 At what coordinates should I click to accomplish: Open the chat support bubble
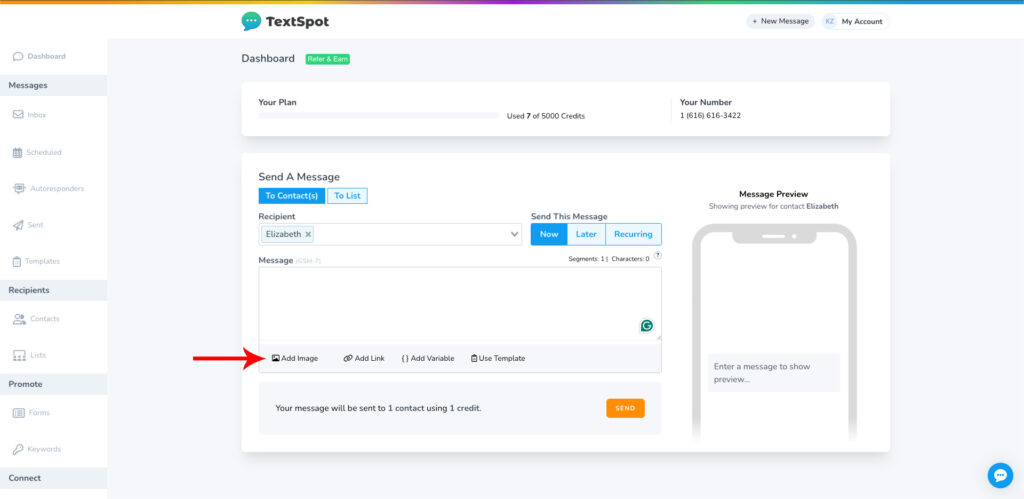tap(1000, 475)
